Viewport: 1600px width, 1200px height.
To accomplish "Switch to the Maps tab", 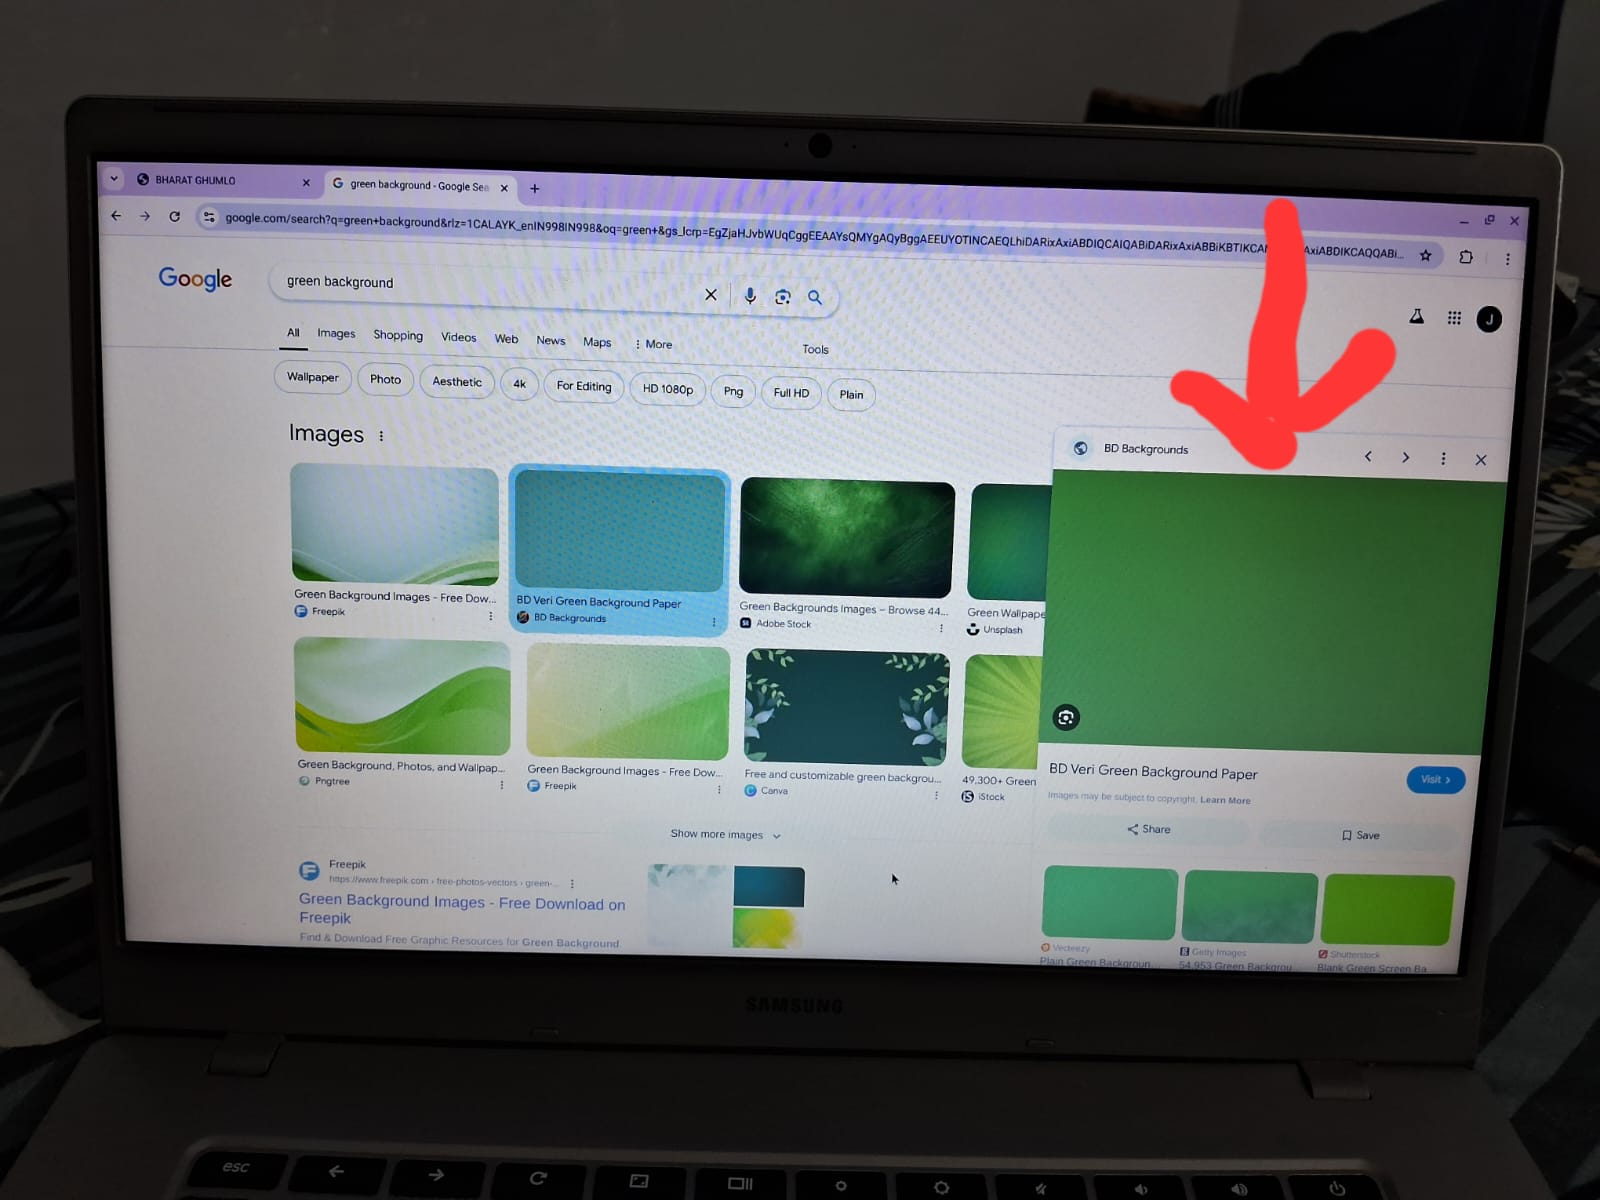I will pyautogui.click(x=597, y=342).
